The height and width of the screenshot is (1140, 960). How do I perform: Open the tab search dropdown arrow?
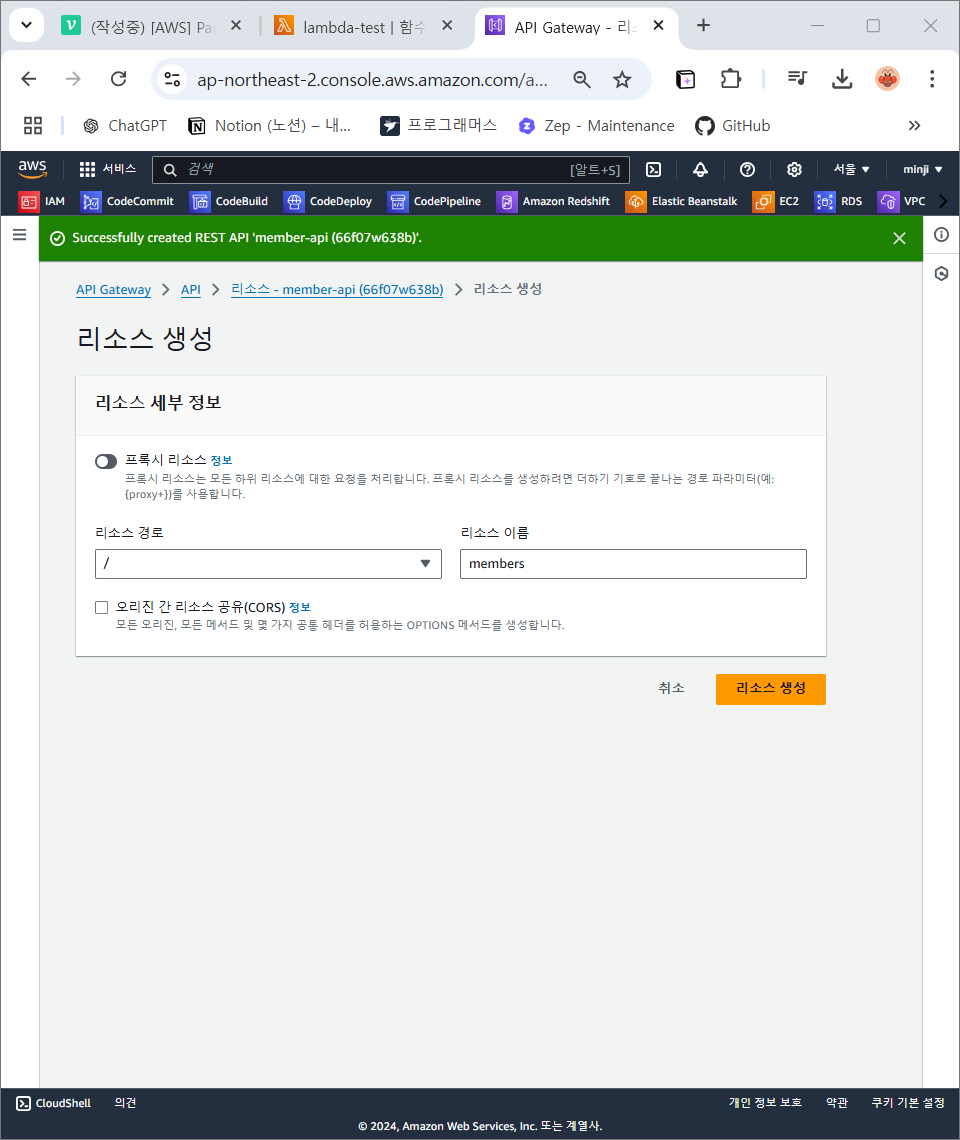point(26,25)
